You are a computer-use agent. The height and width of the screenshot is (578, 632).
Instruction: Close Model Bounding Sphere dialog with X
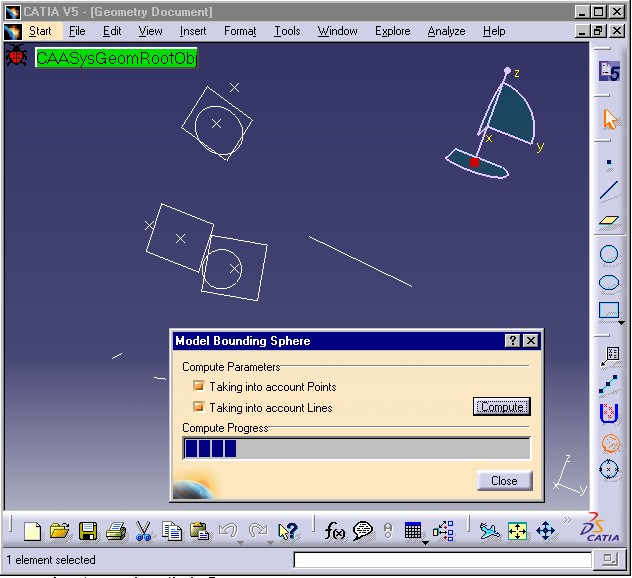pos(531,341)
